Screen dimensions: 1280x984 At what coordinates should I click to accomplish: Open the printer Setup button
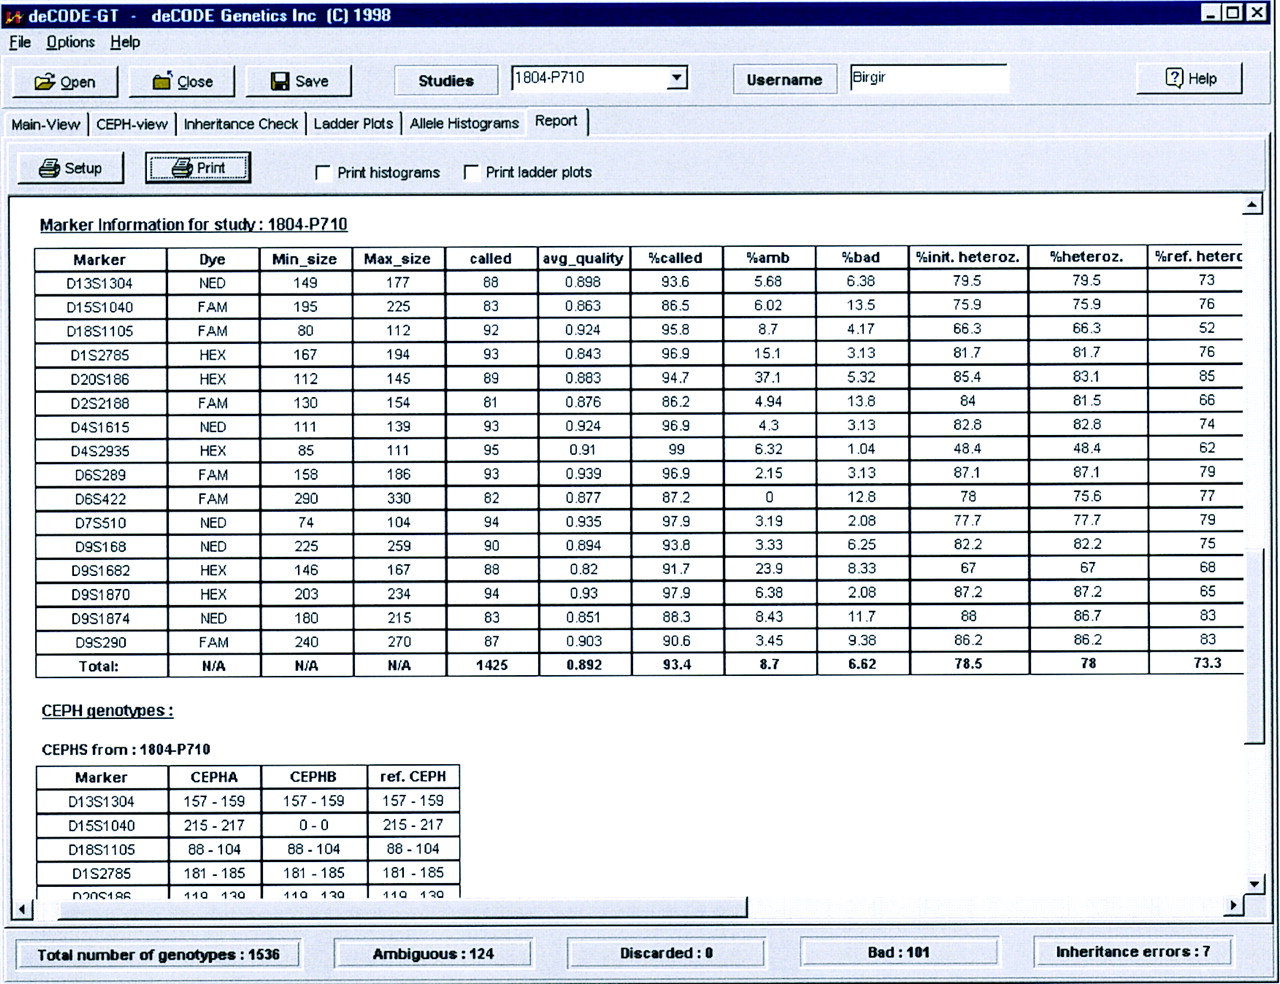(70, 168)
